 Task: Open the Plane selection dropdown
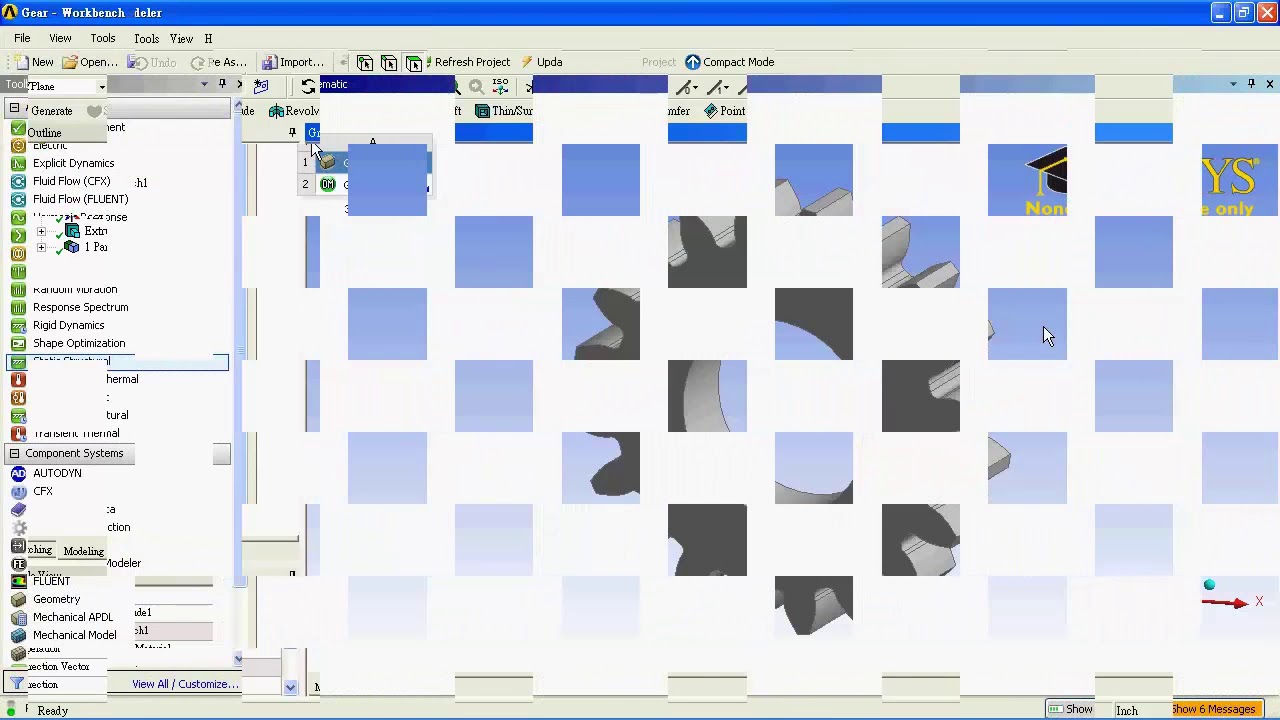101,87
